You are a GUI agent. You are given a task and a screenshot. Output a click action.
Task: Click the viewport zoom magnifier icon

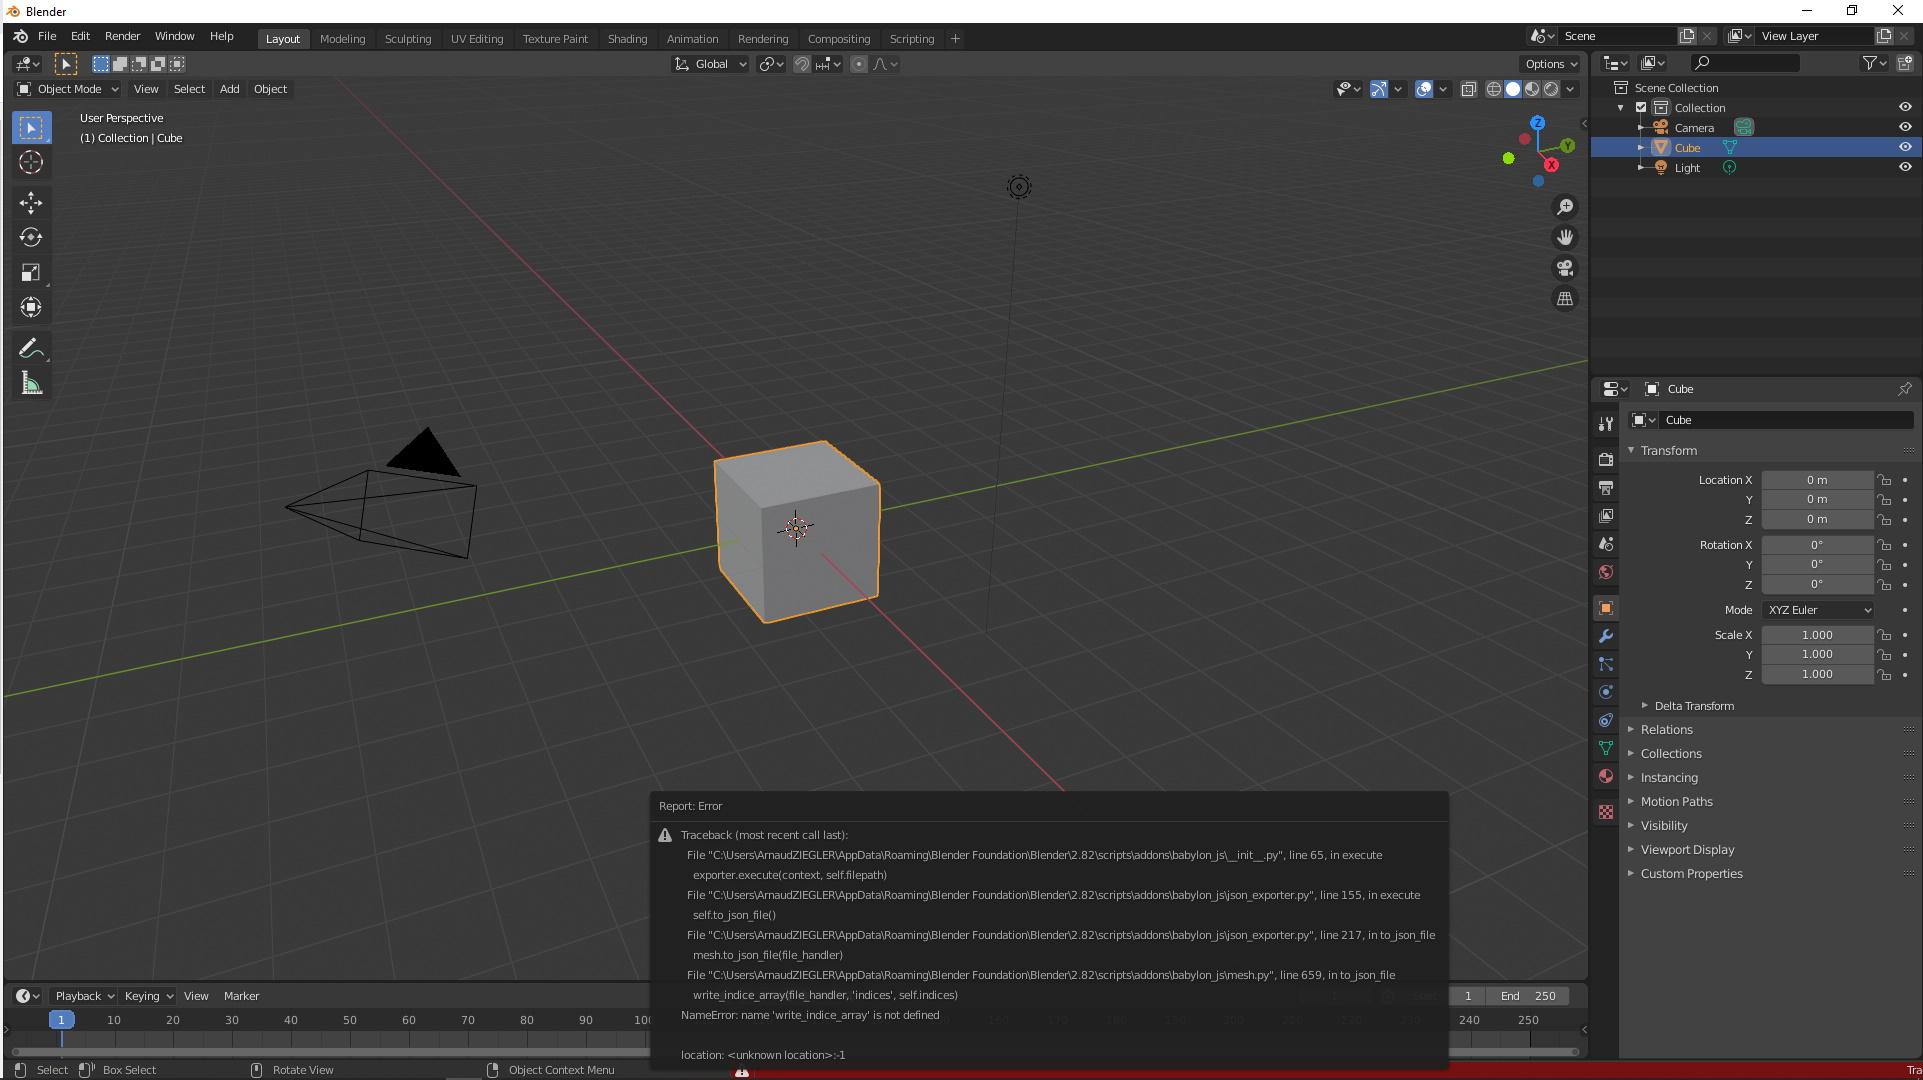(x=1565, y=207)
